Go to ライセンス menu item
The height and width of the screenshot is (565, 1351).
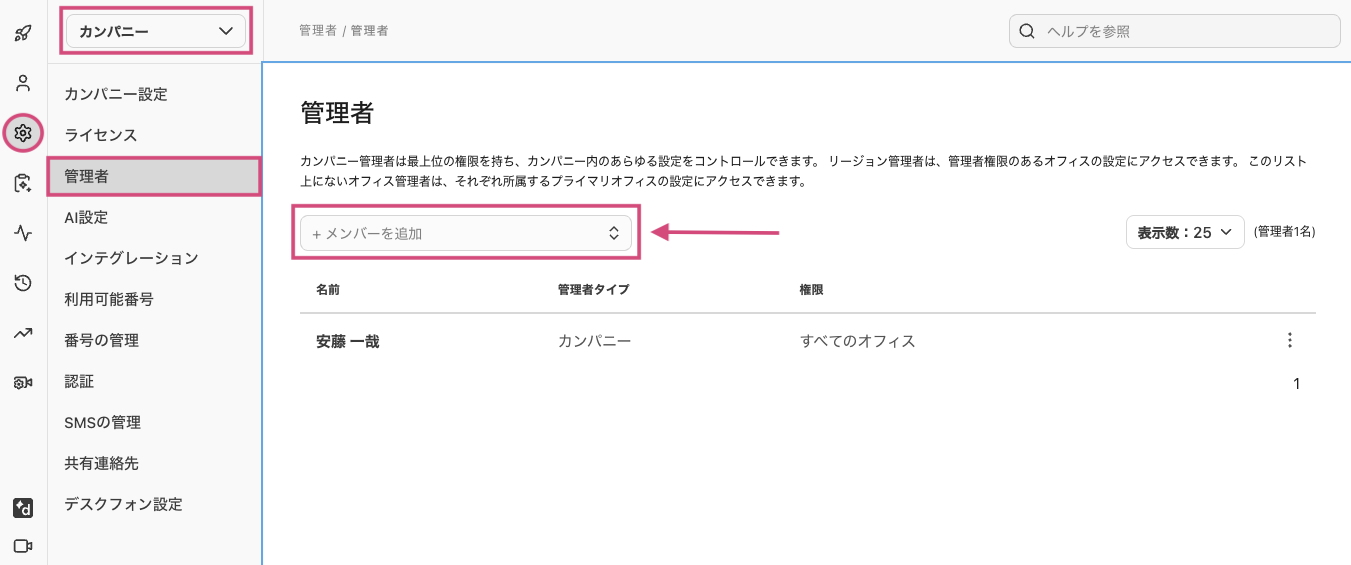tap(101, 135)
